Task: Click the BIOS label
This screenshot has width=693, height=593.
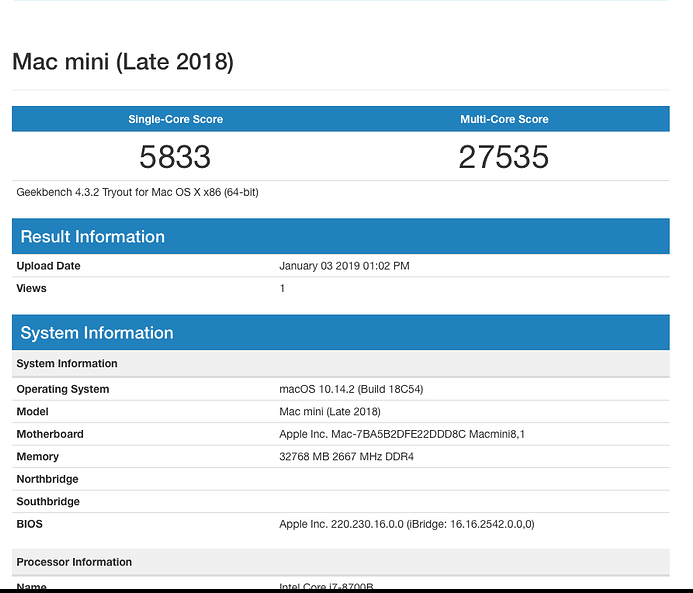Action: point(30,525)
